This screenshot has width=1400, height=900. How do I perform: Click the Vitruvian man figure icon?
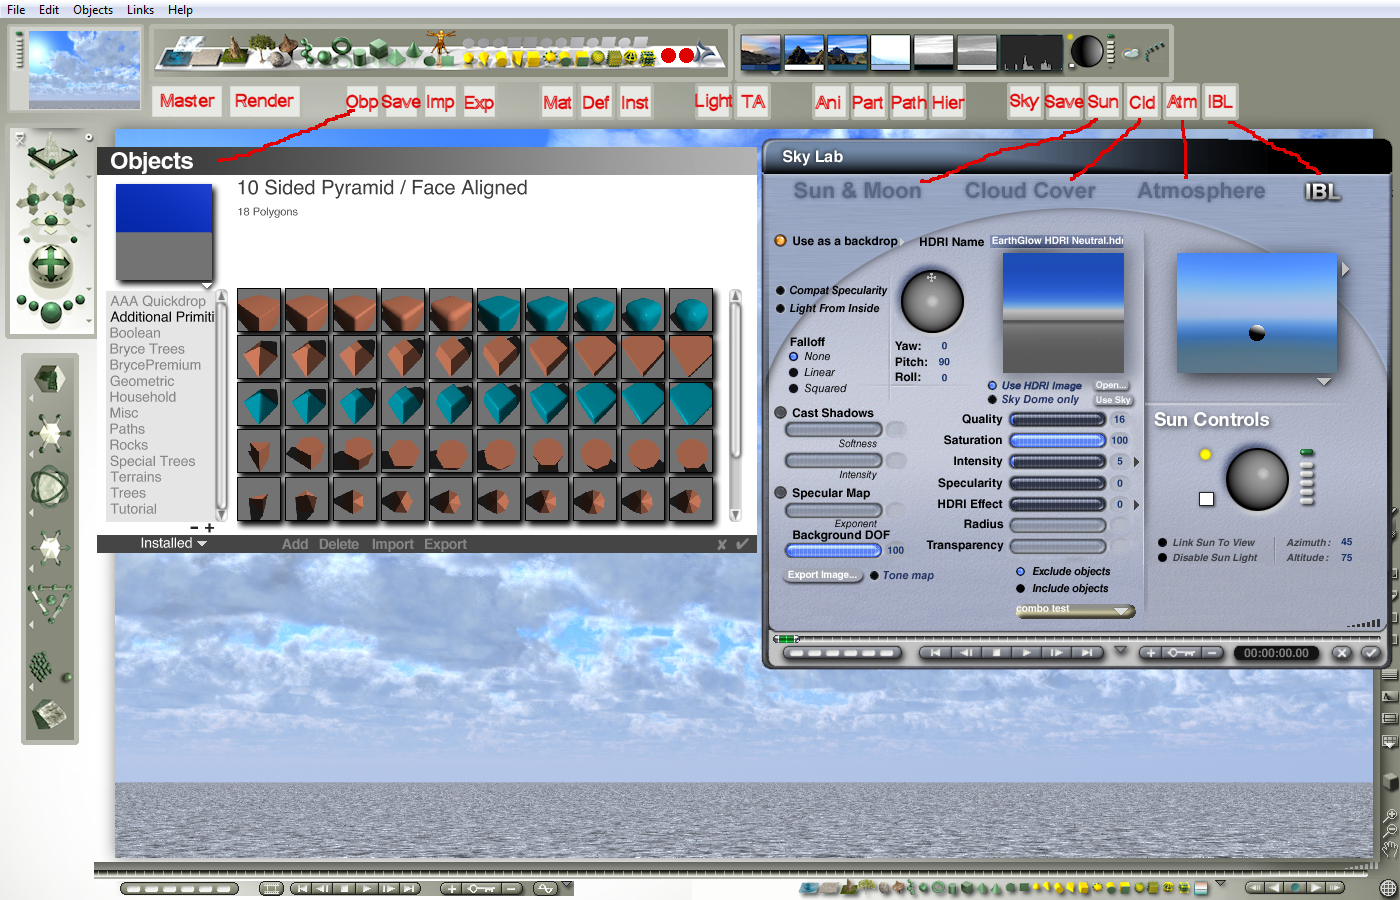tap(439, 47)
